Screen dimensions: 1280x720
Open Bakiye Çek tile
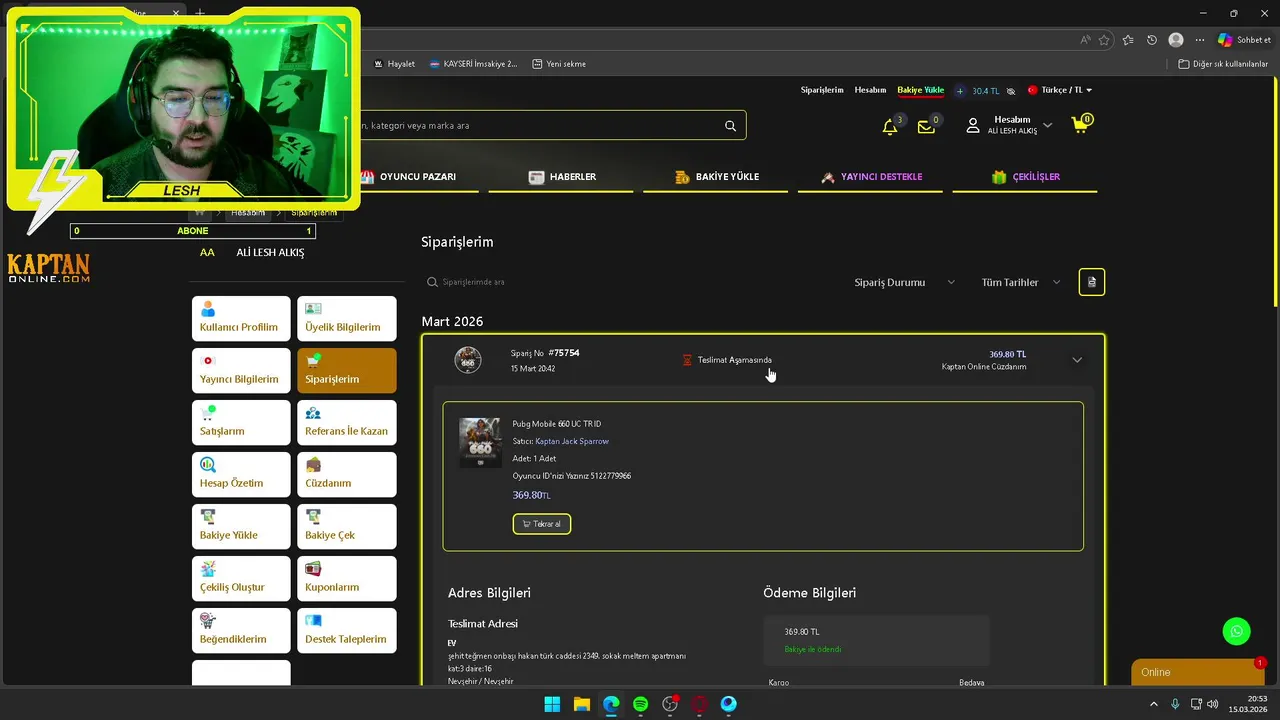(346, 526)
